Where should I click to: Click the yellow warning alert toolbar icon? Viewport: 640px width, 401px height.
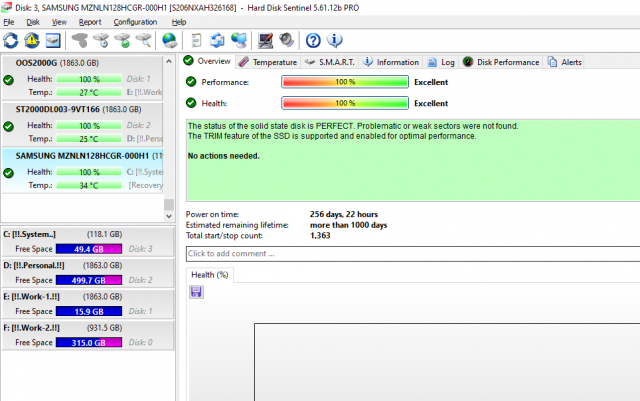coord(31,40)
